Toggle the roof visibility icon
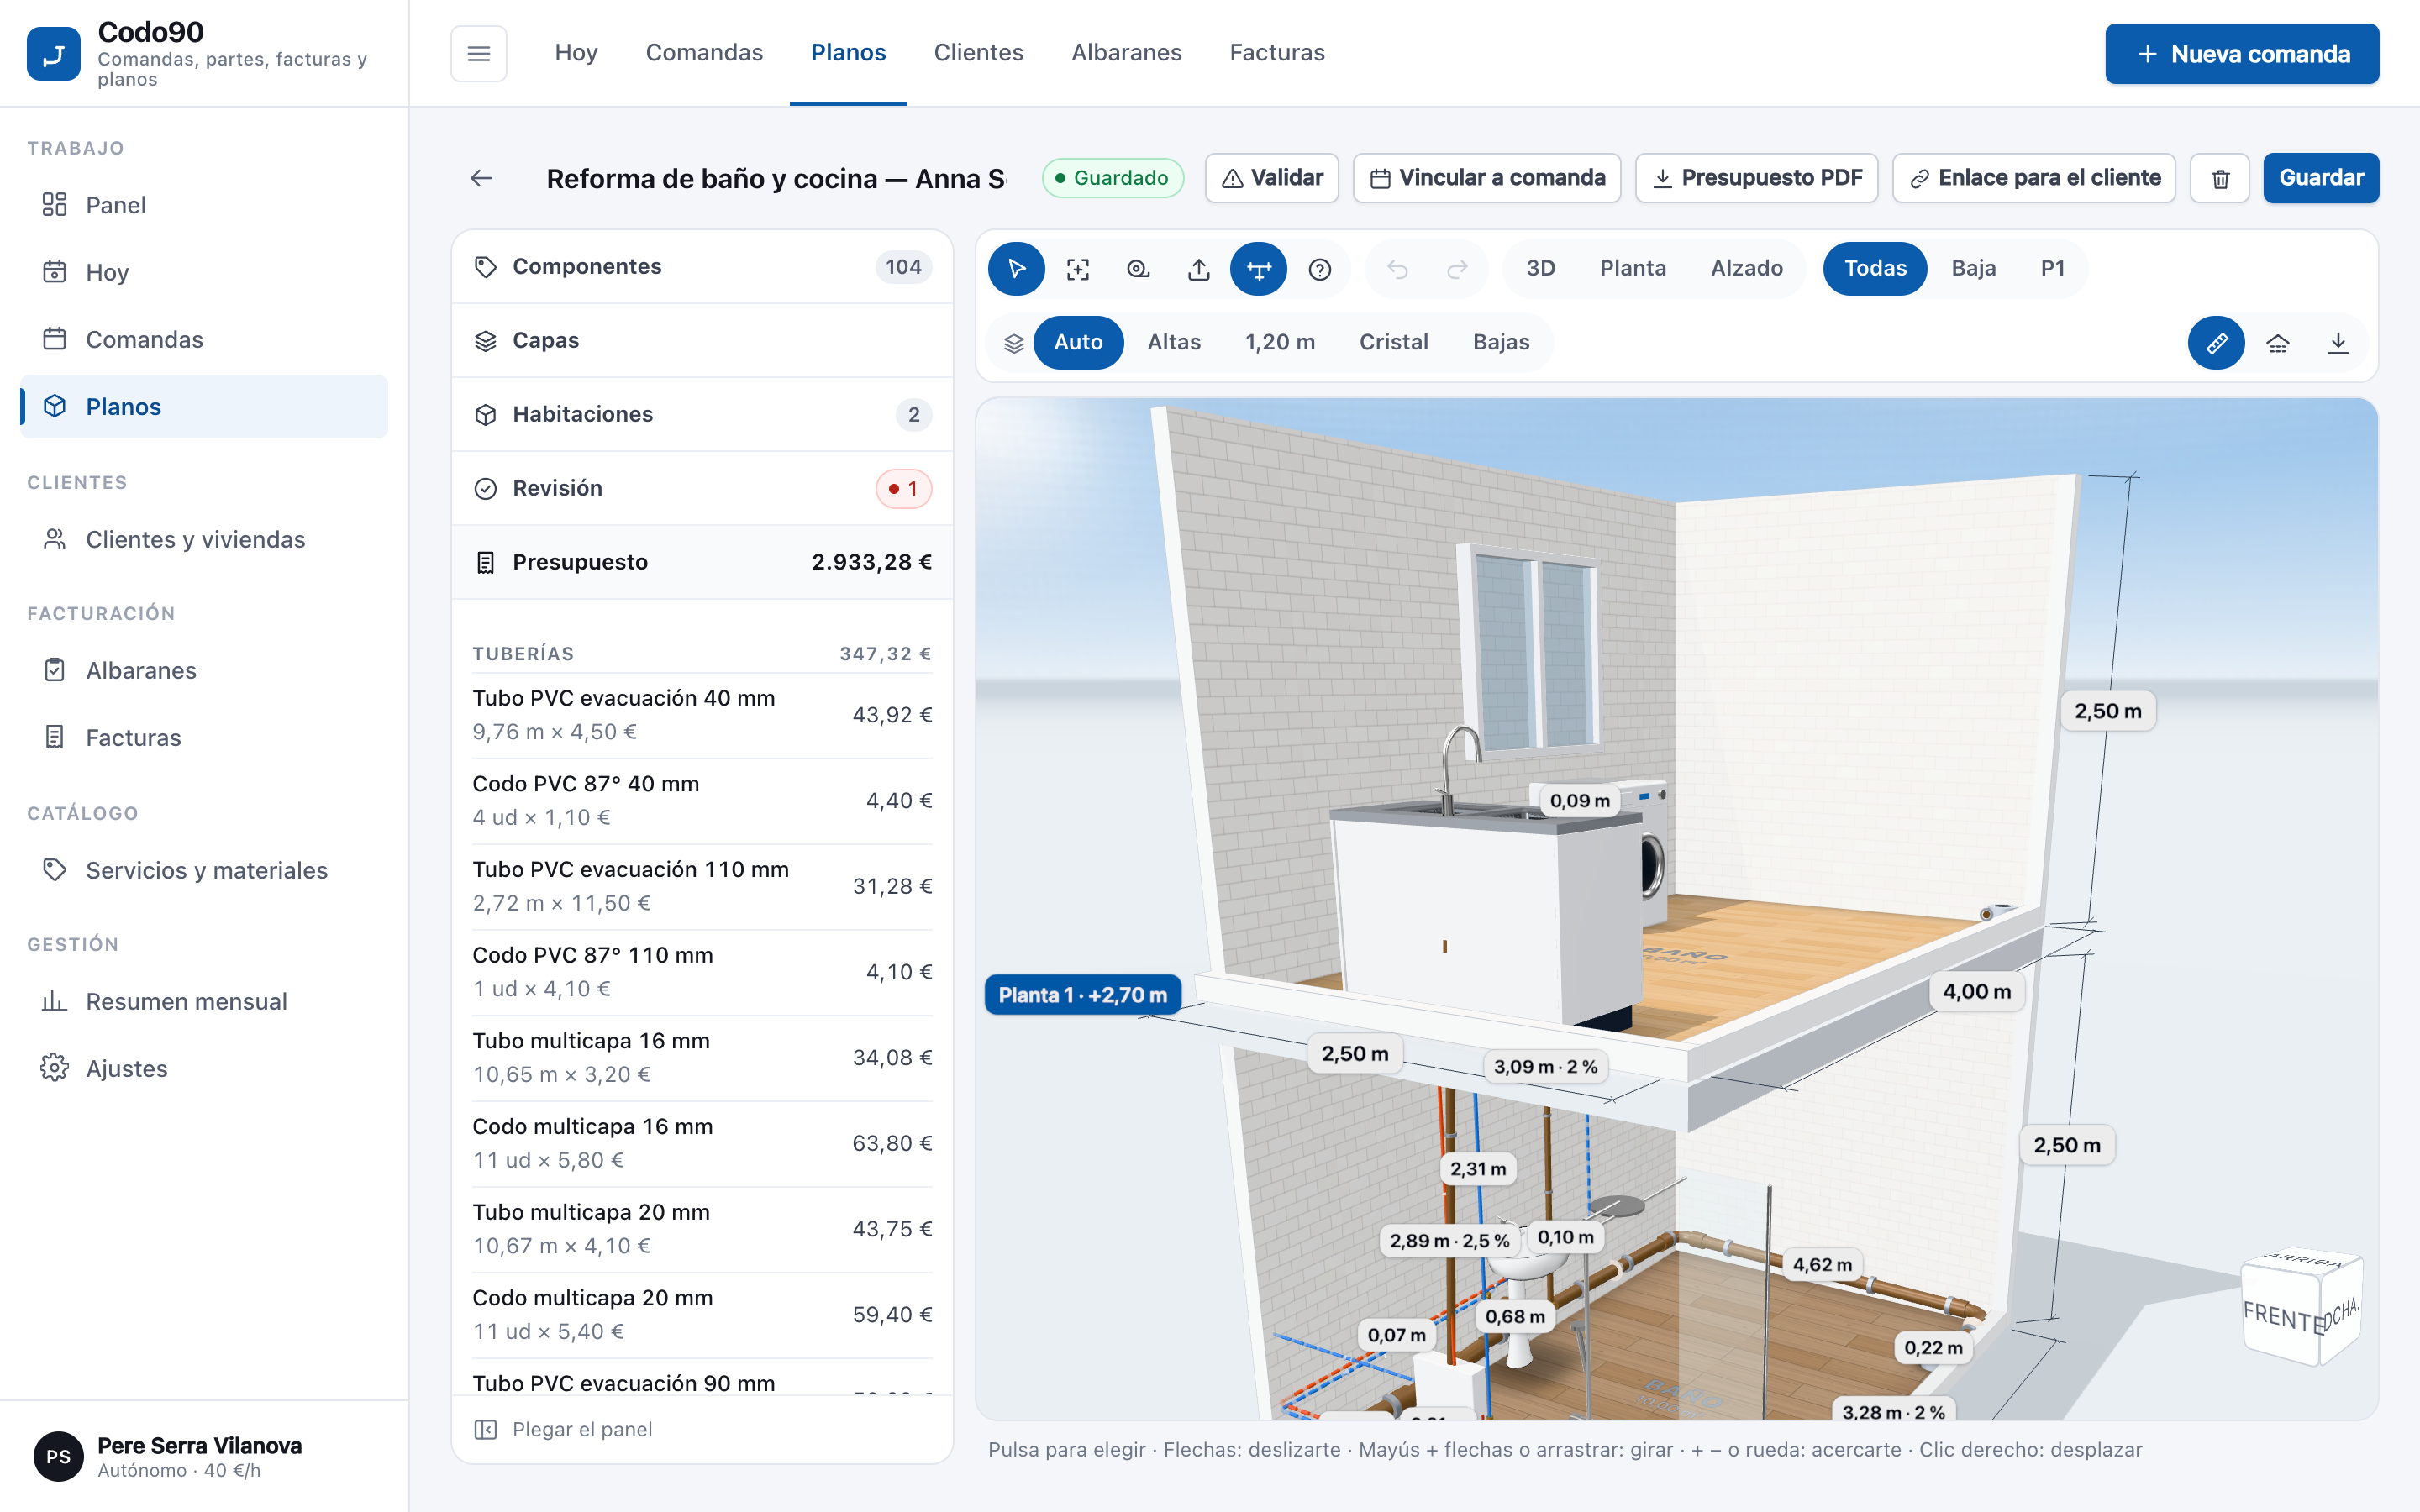 [2277, 343]
